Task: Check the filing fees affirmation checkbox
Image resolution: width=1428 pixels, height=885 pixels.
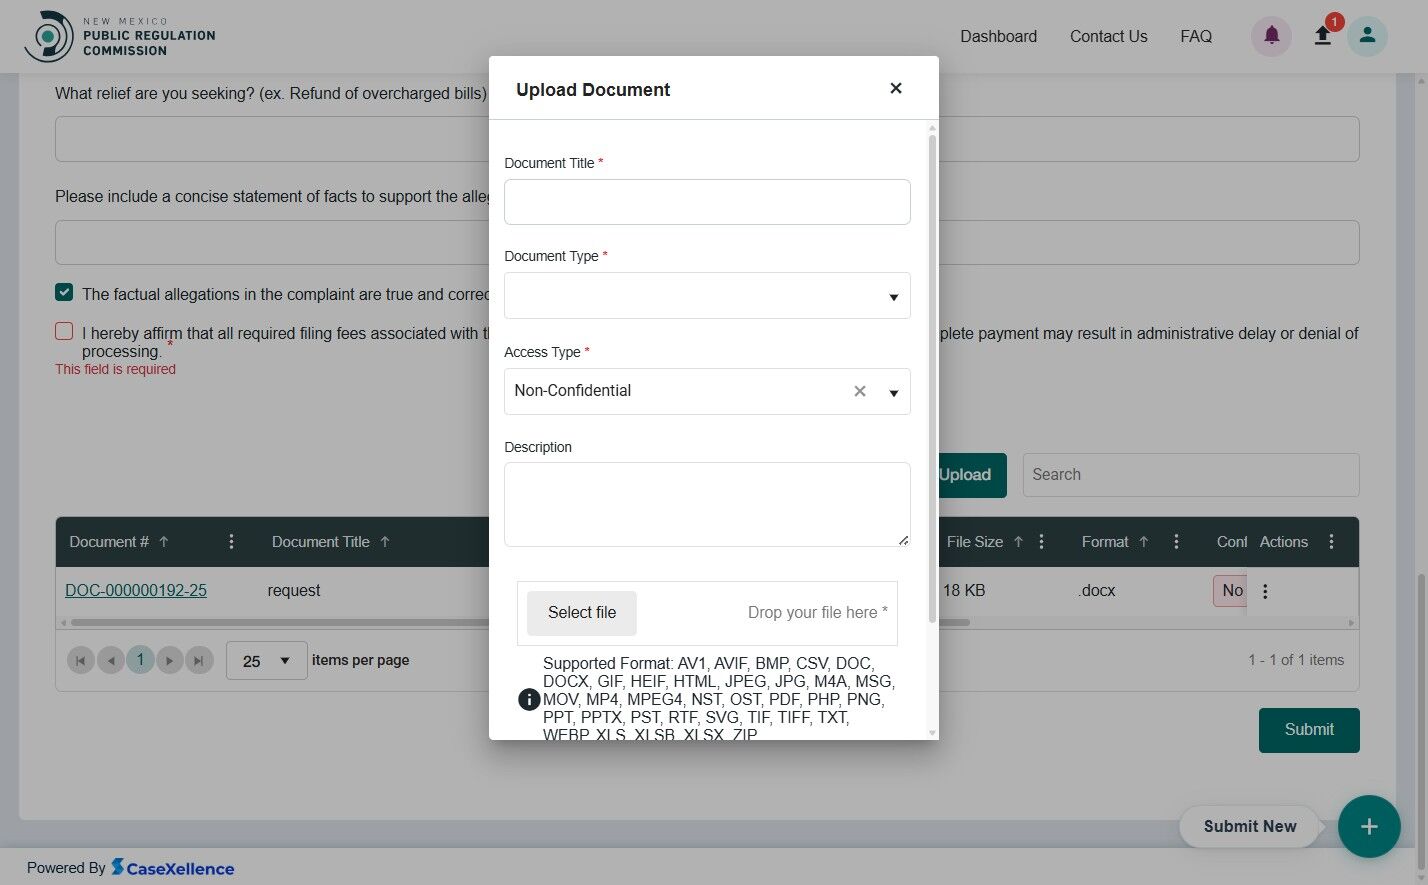Action: [64, 331]
